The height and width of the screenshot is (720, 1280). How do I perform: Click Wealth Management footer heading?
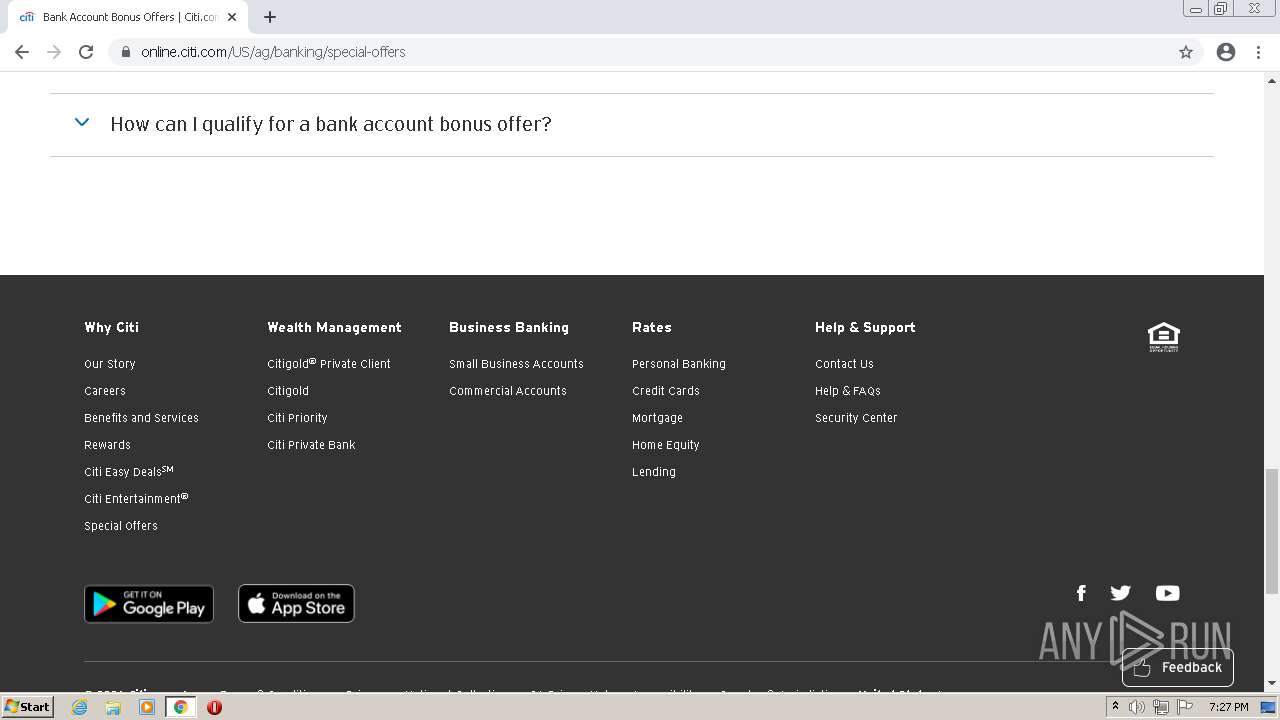pos(334,327)
